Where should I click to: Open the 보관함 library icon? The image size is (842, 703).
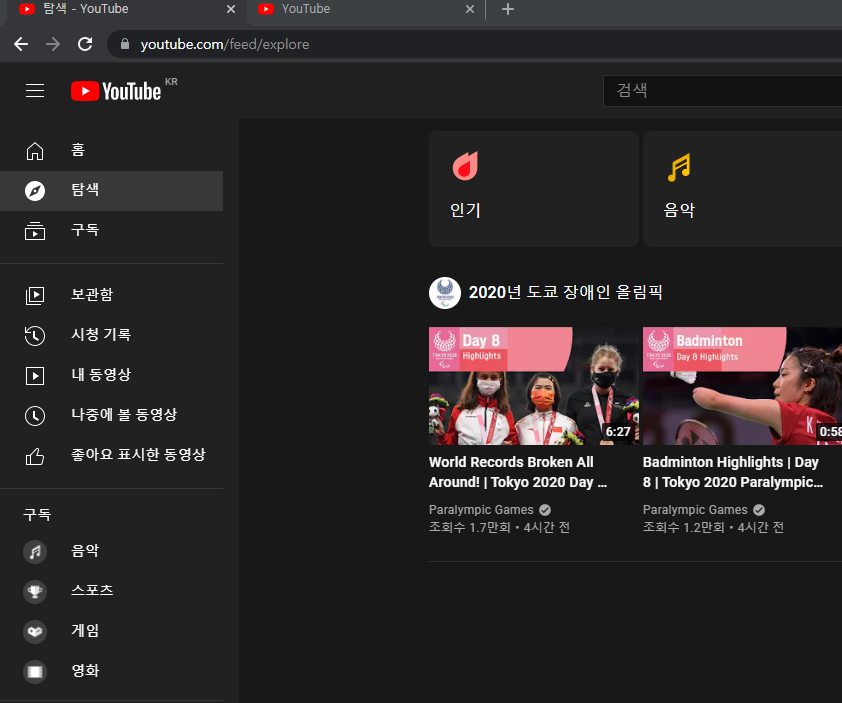tap(35, 295)
